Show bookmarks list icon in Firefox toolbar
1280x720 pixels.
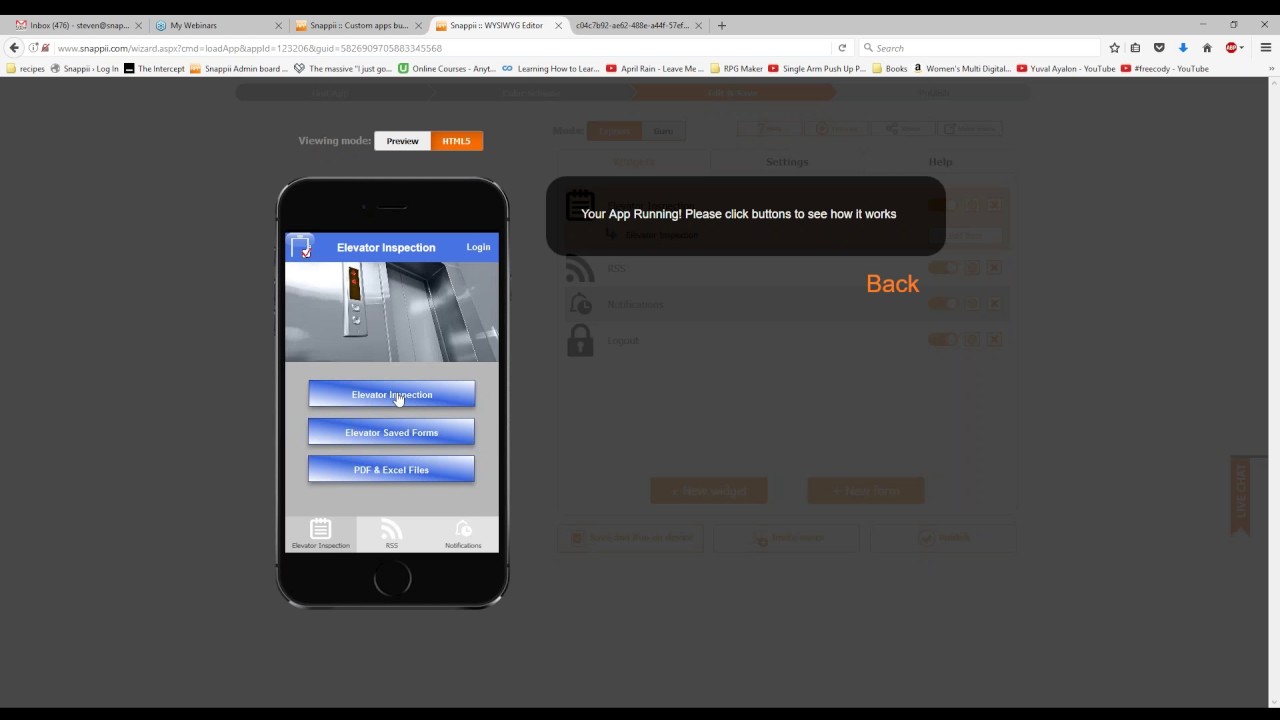click(x=1136, y=48)
